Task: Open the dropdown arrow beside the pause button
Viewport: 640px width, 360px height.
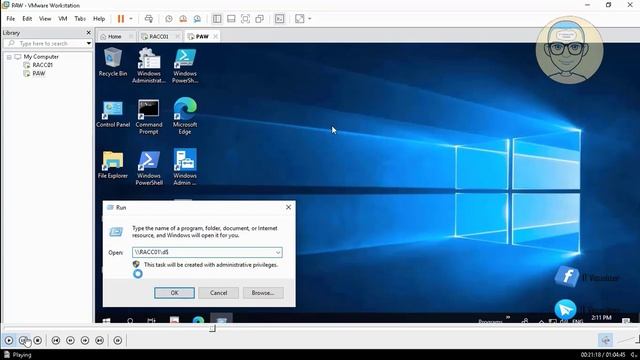Action: pyautogui.click(x=131, y=19)
